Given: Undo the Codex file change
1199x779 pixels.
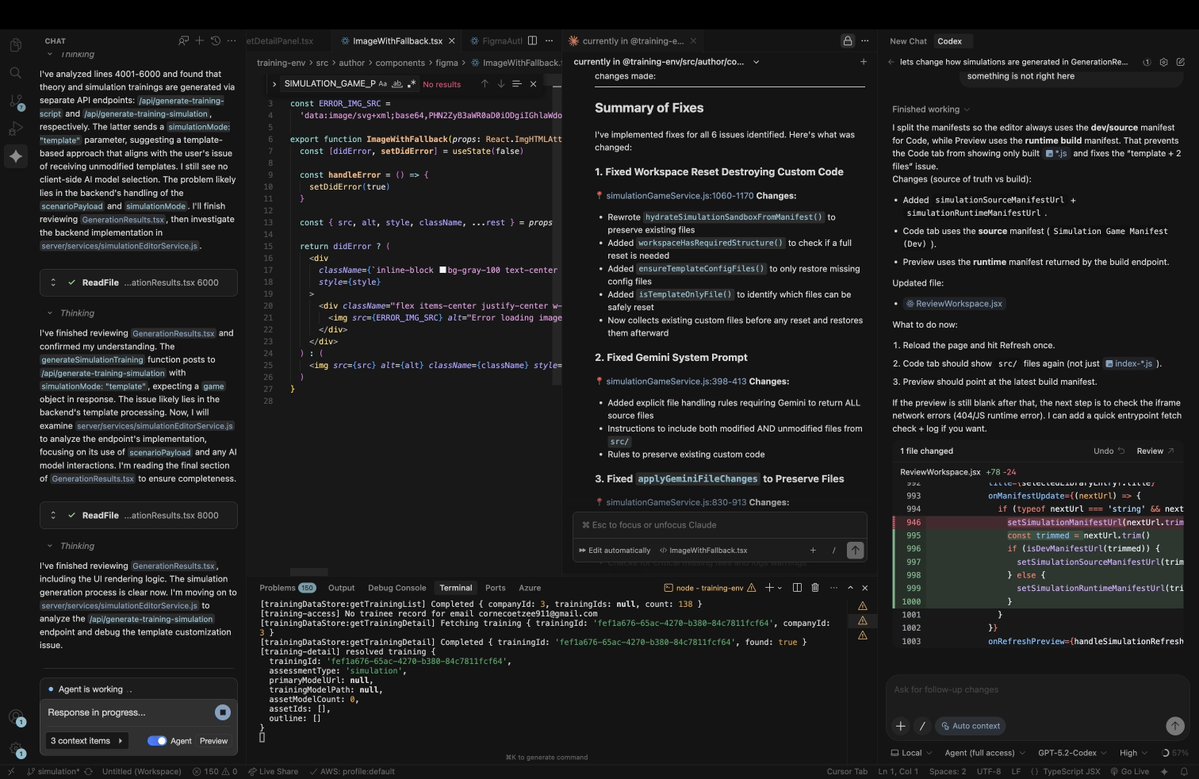Looking at the screenshot, I should coord(1109,451).
